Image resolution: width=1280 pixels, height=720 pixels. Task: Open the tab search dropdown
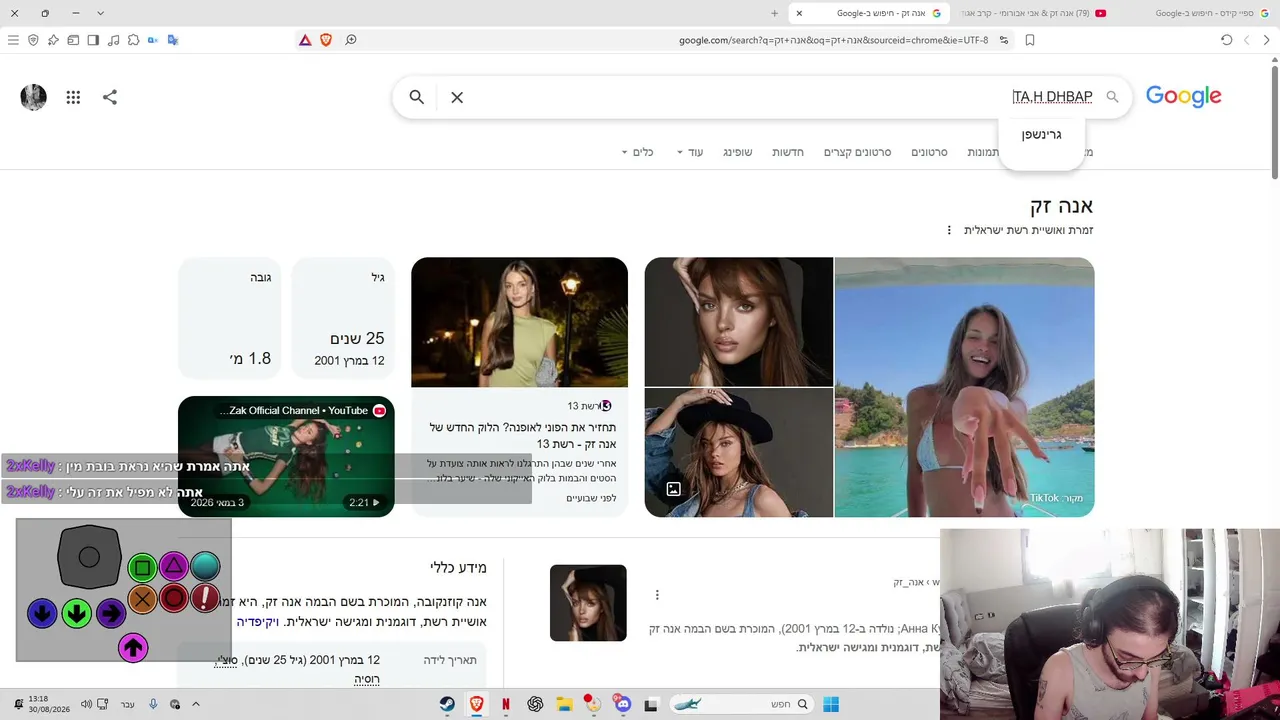[x=100, y=13]
